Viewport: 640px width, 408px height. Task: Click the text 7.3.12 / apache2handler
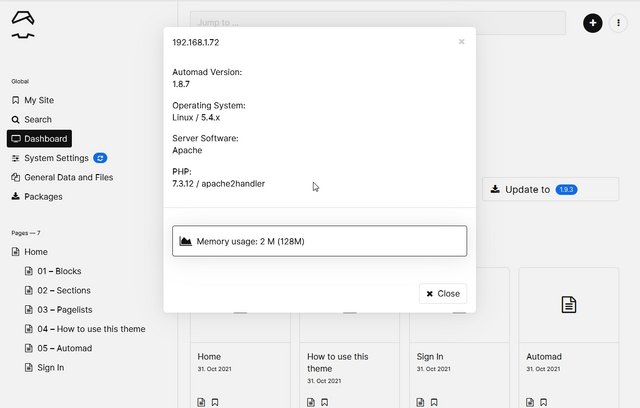coord(218,184)
